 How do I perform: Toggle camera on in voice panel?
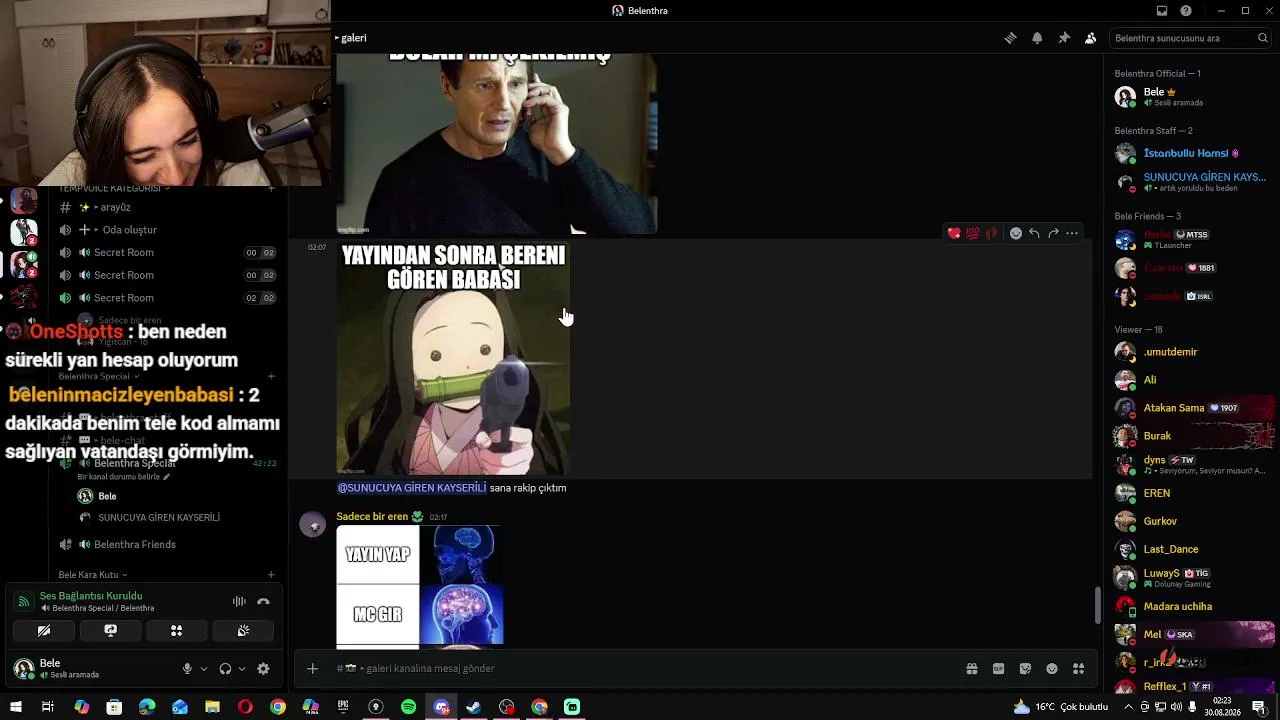click(x=44, y=631)
